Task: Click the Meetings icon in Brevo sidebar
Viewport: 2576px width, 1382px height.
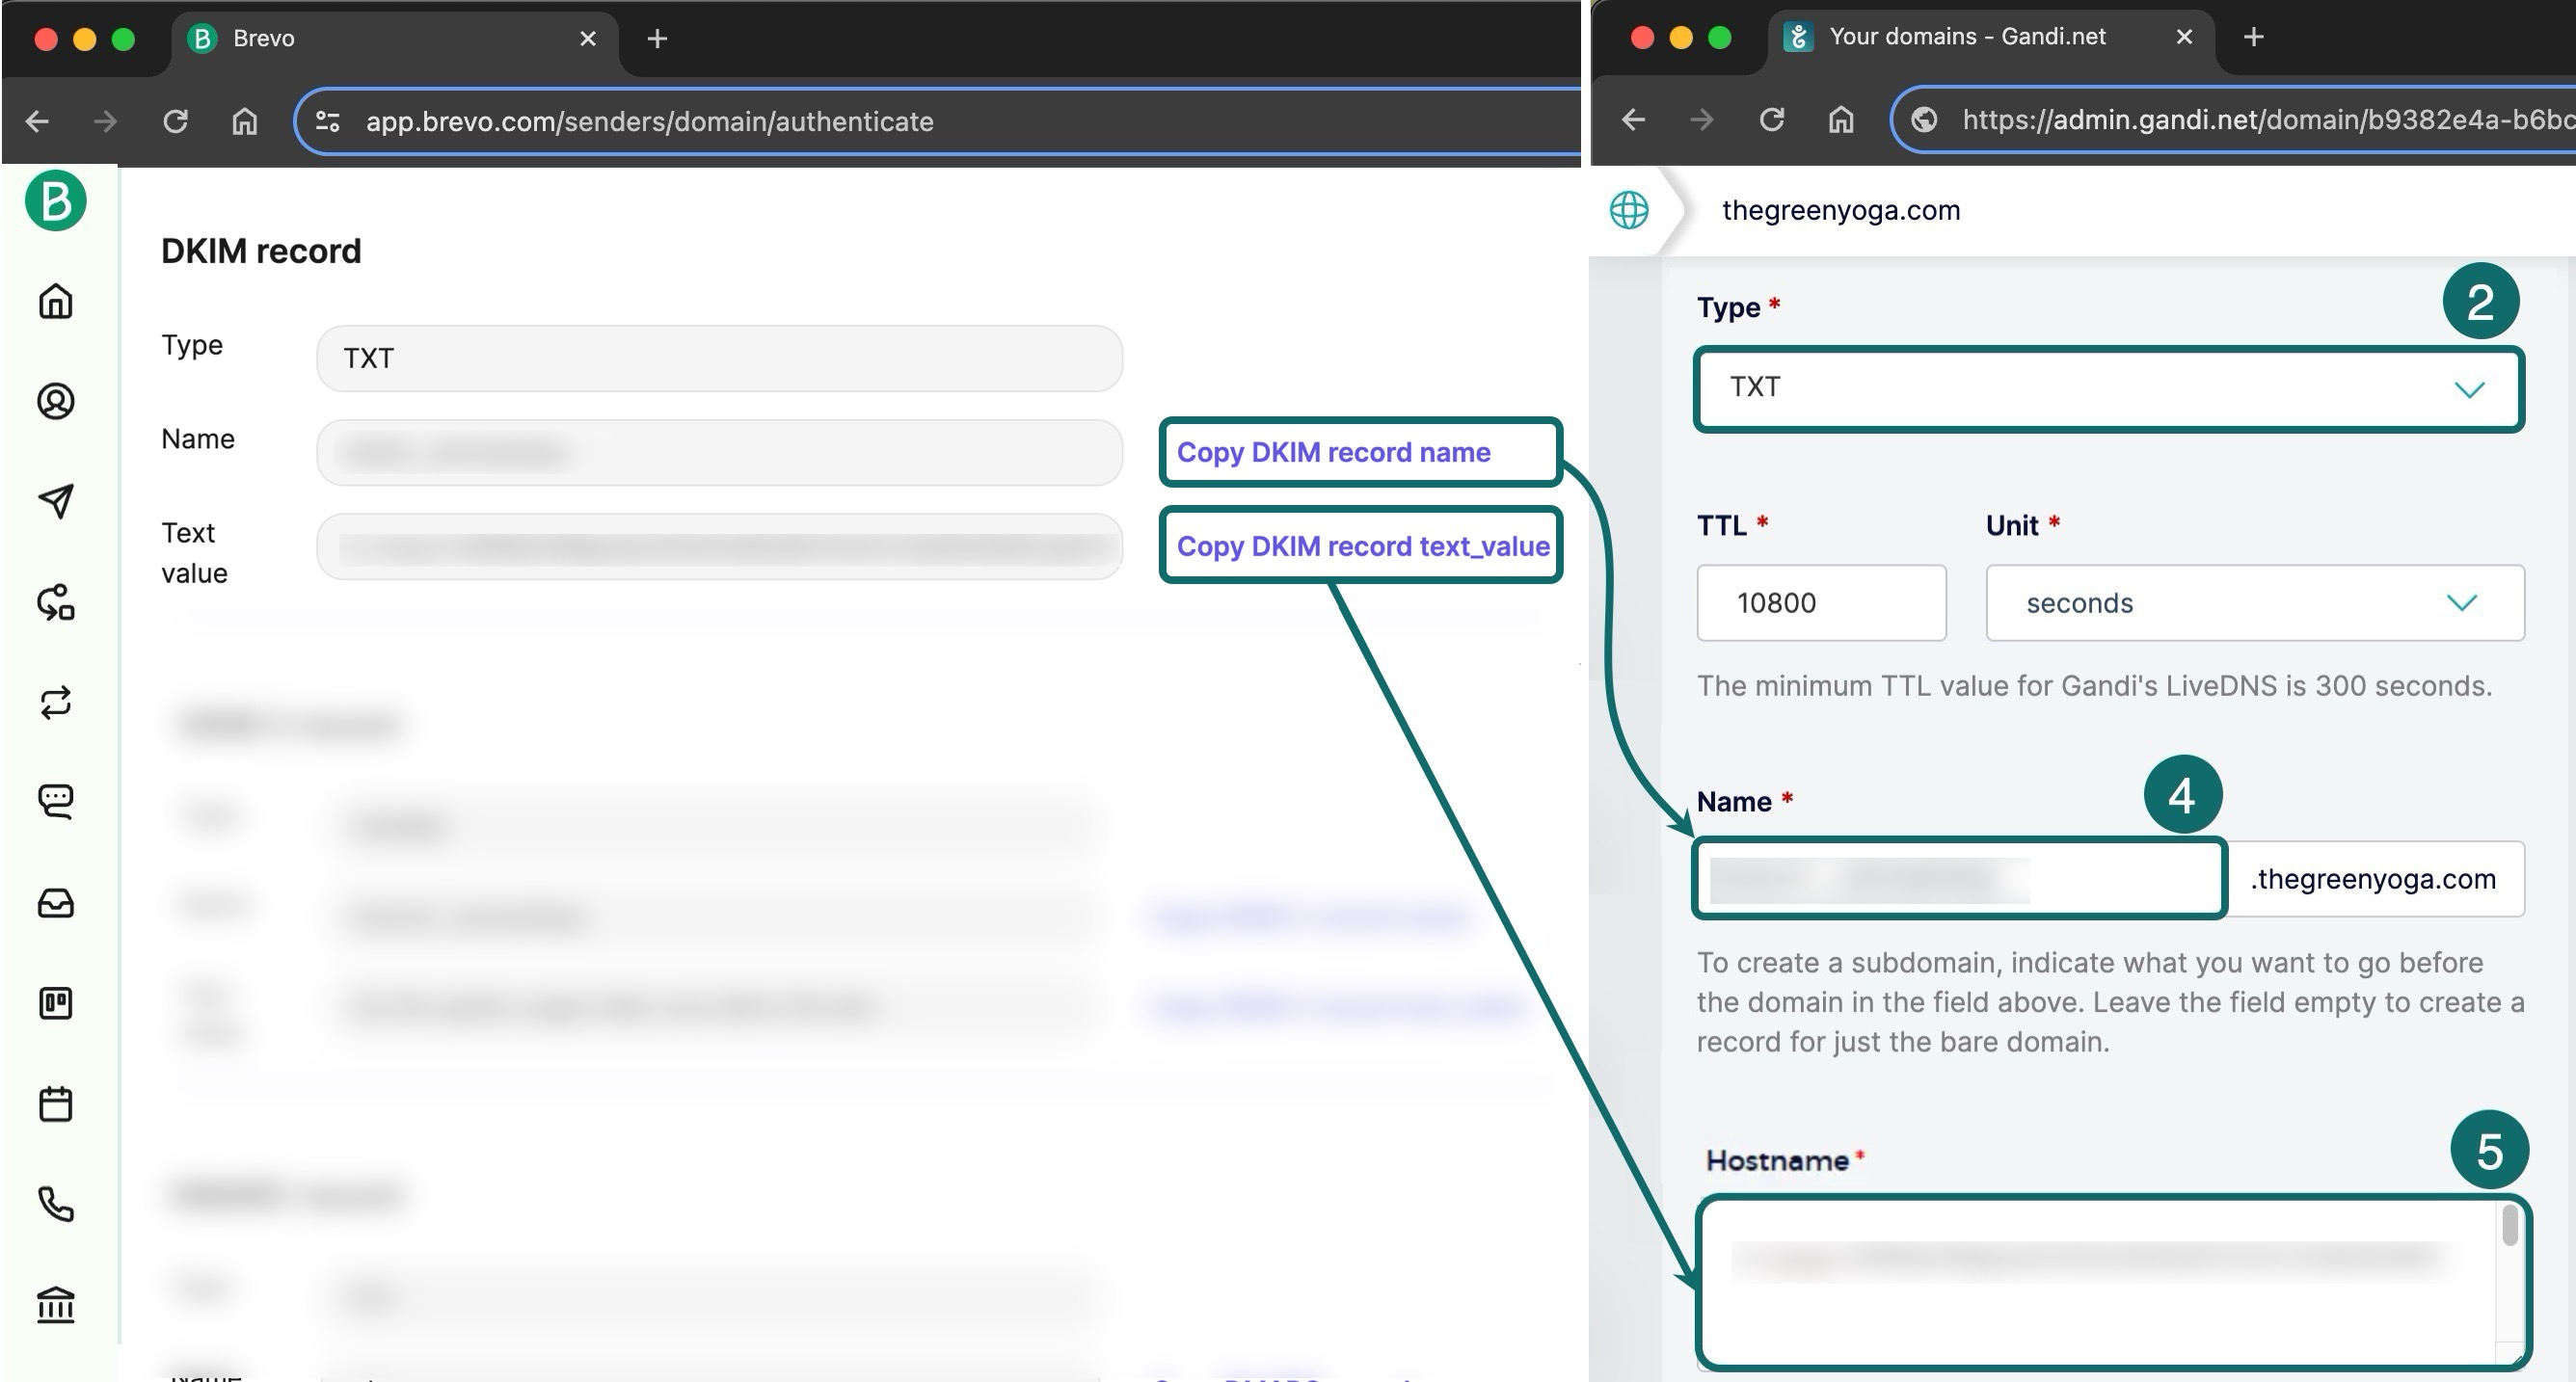Action: point(58,1103)
